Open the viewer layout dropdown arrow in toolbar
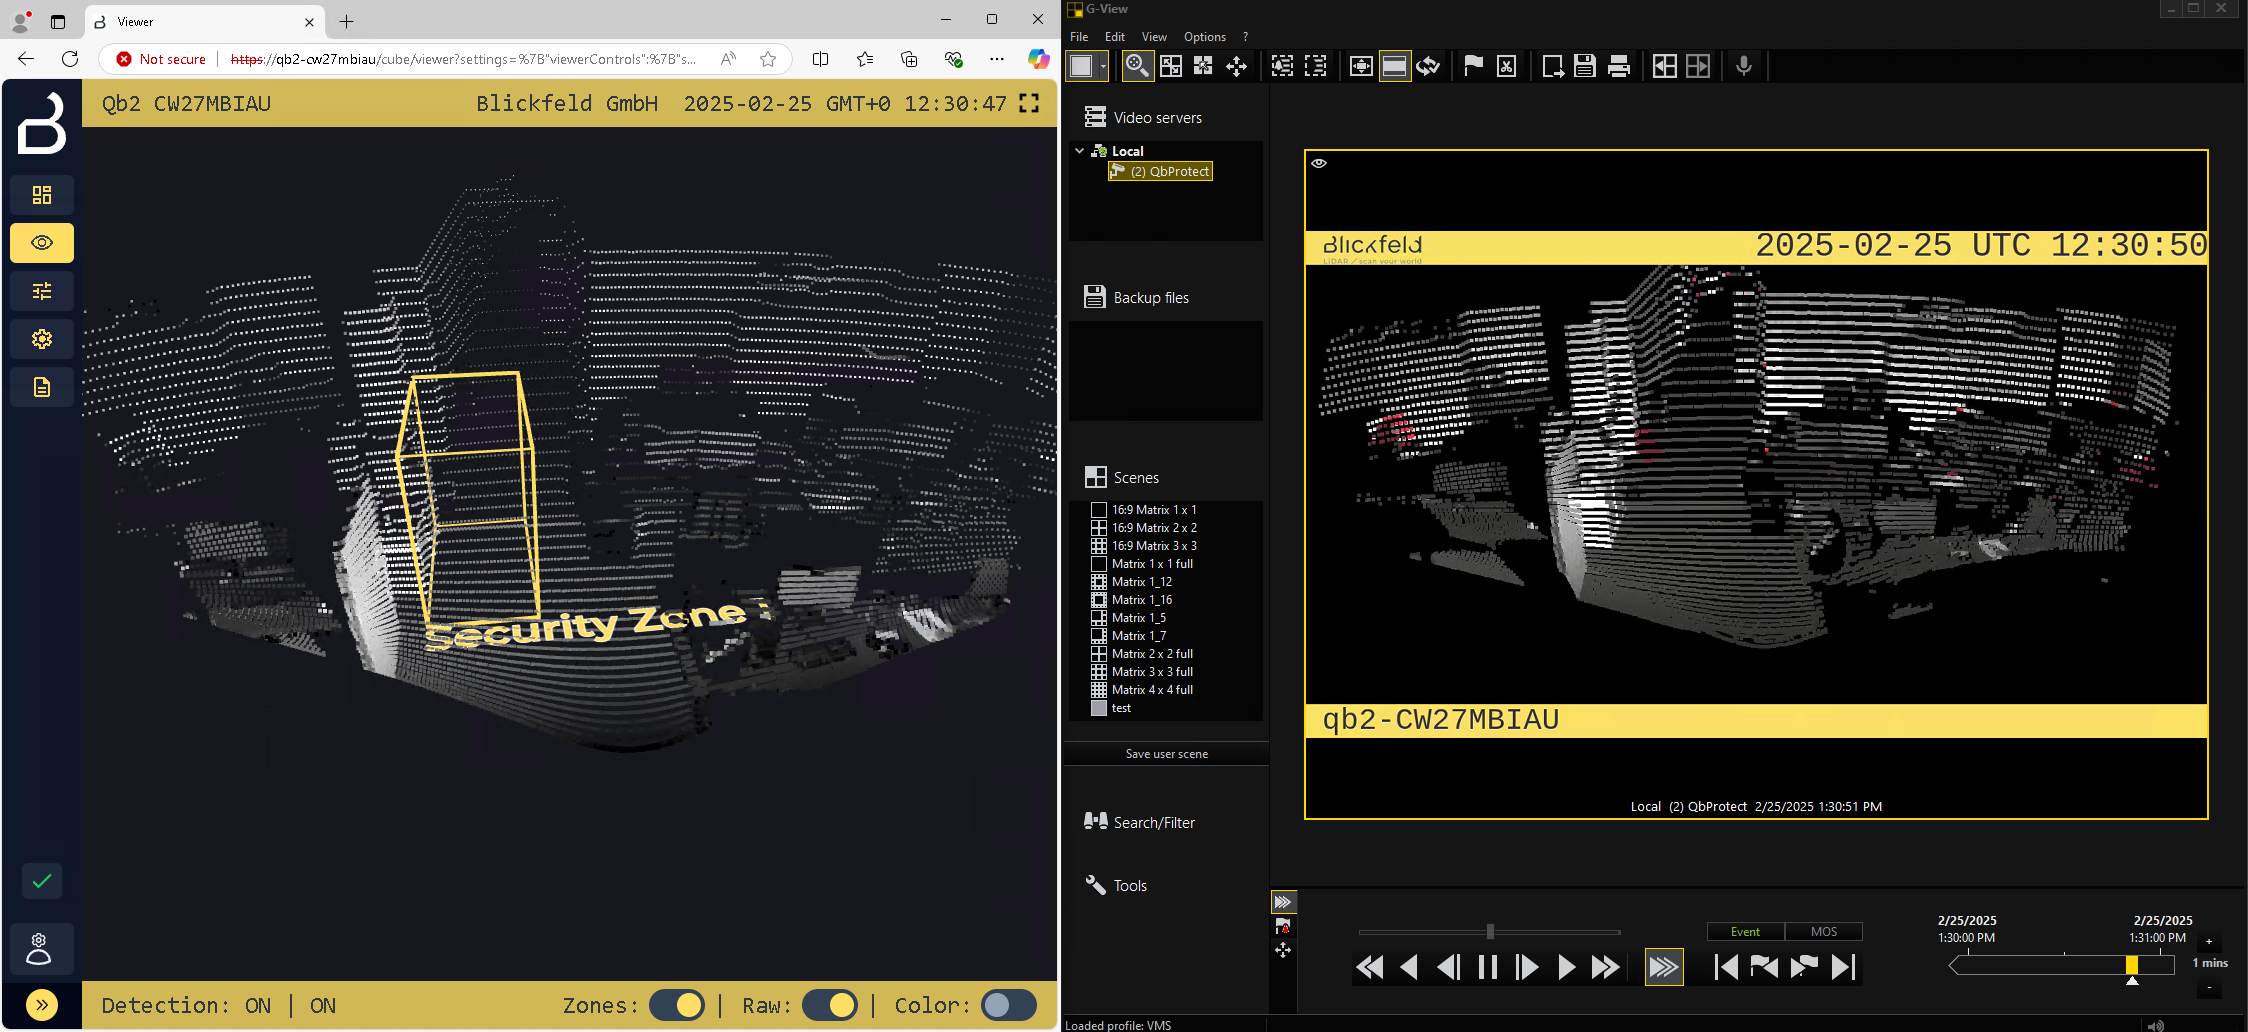2248x1032 pixels. [x=1103, y=66]
